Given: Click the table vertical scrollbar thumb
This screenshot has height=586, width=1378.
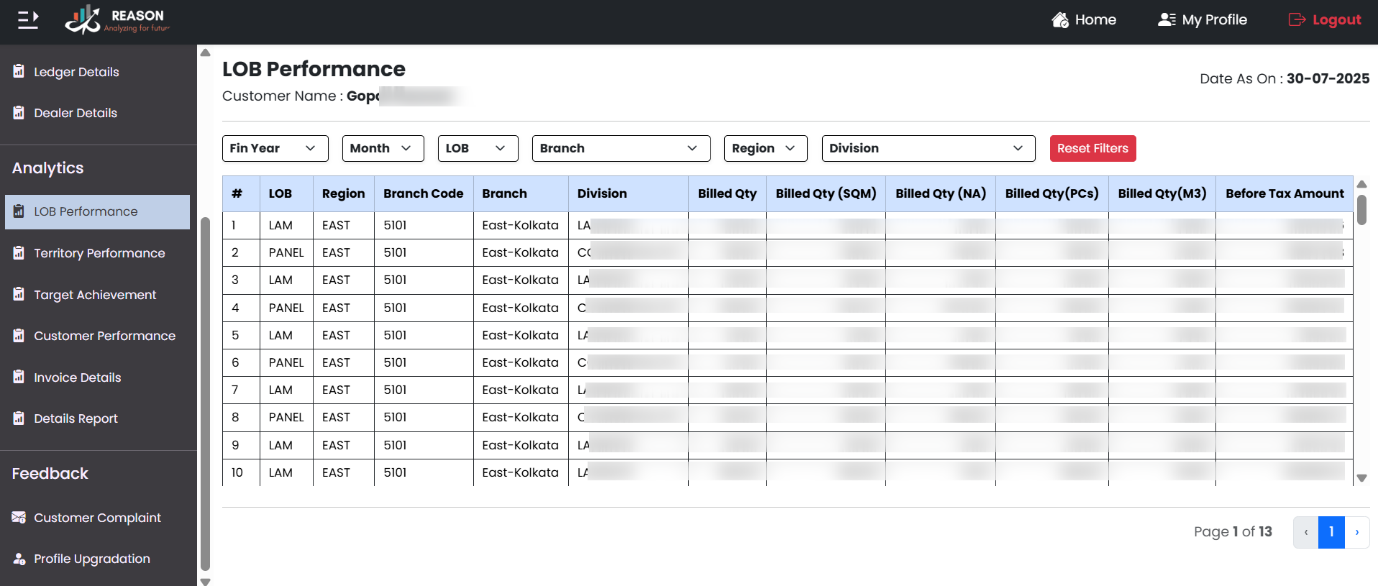Looking at the screenshot, I should coord(1361,208).
